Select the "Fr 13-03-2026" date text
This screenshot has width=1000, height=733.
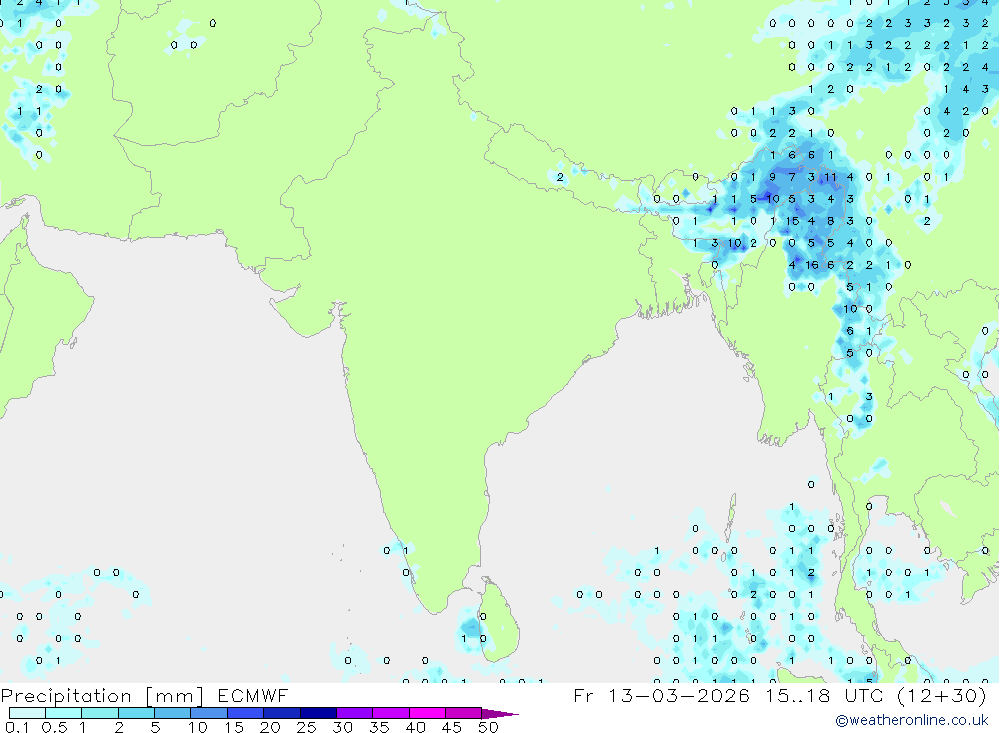(661, 695)
